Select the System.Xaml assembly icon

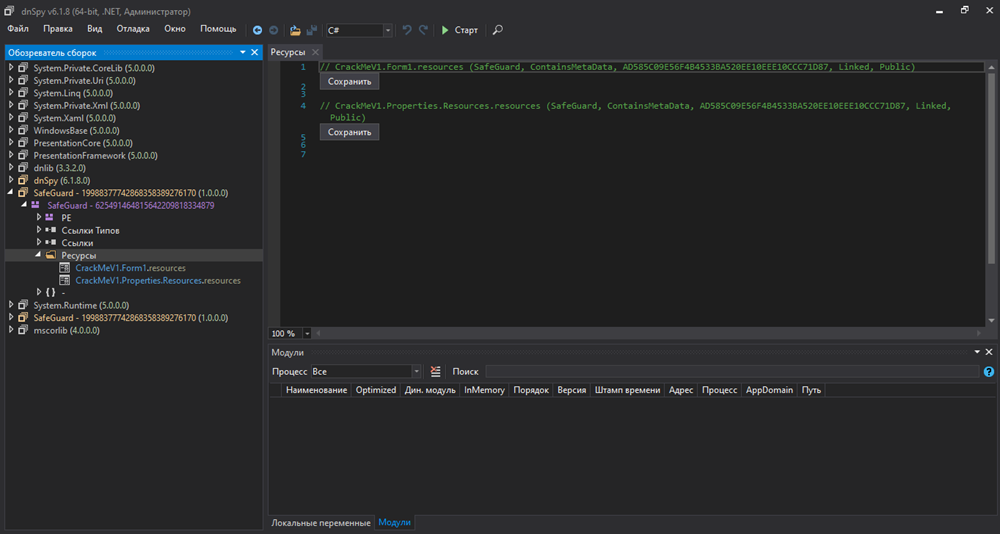[23, 118]
